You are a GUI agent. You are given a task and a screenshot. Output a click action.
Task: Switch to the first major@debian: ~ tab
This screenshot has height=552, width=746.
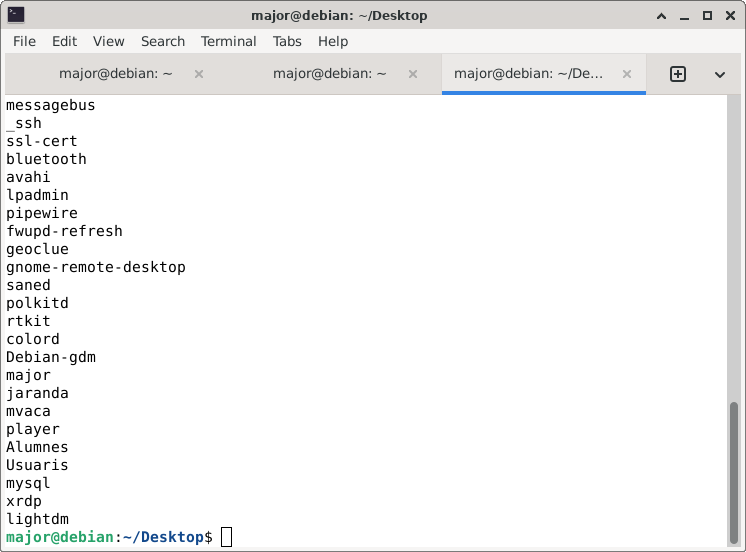115,74
